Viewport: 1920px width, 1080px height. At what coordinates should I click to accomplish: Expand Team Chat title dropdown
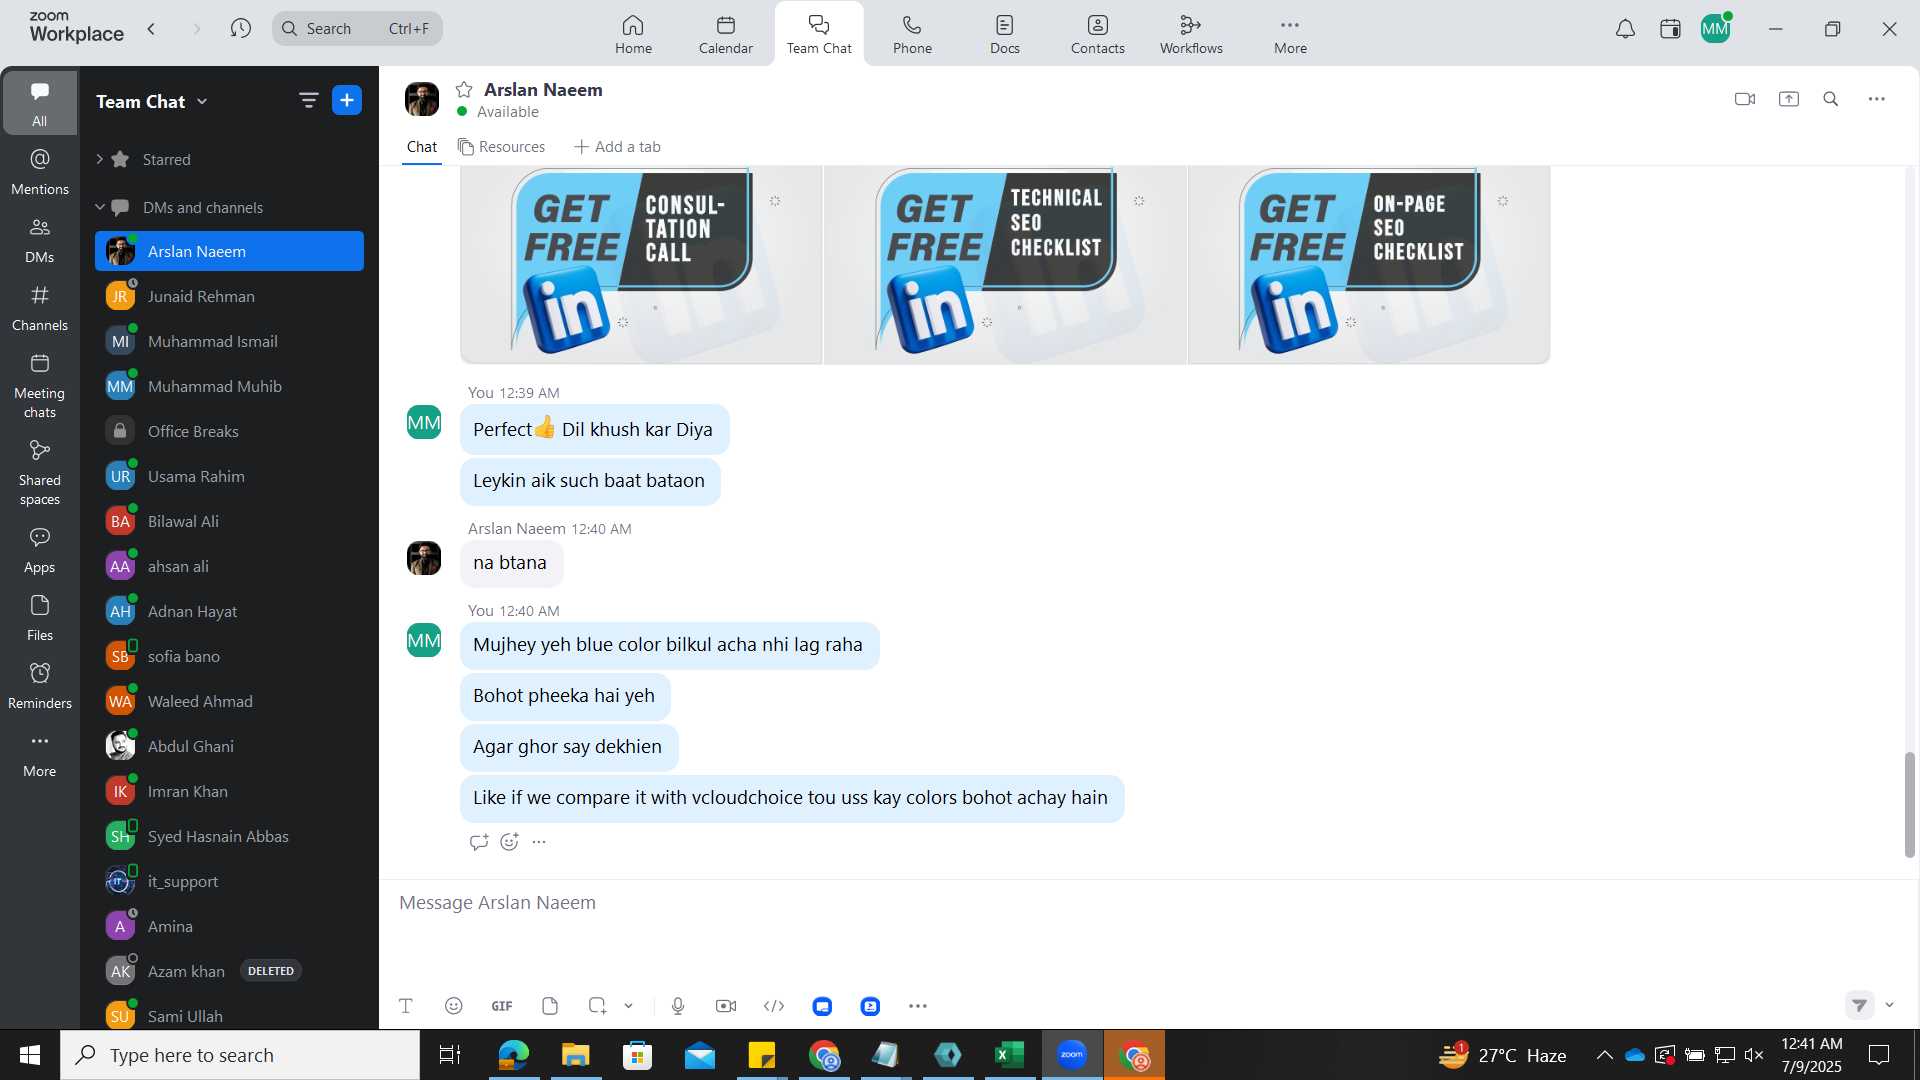click(203, 101)
